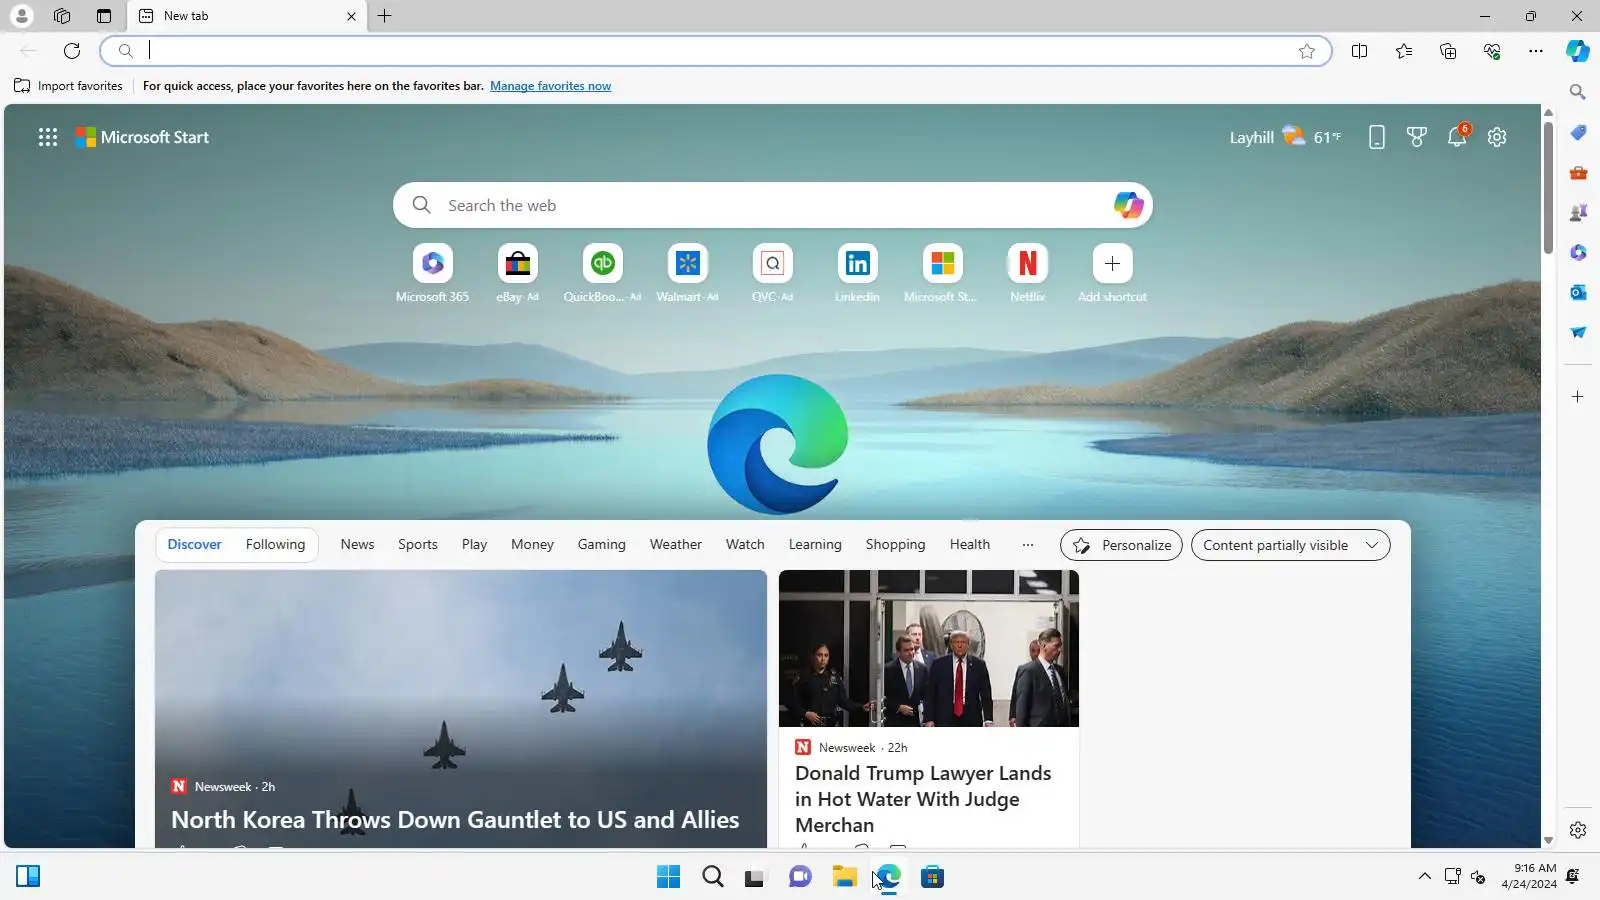The width and height of the screenshot is (1600, 900).
Task: Open sidebar Outlook icon
Action: coord(1578,292)
